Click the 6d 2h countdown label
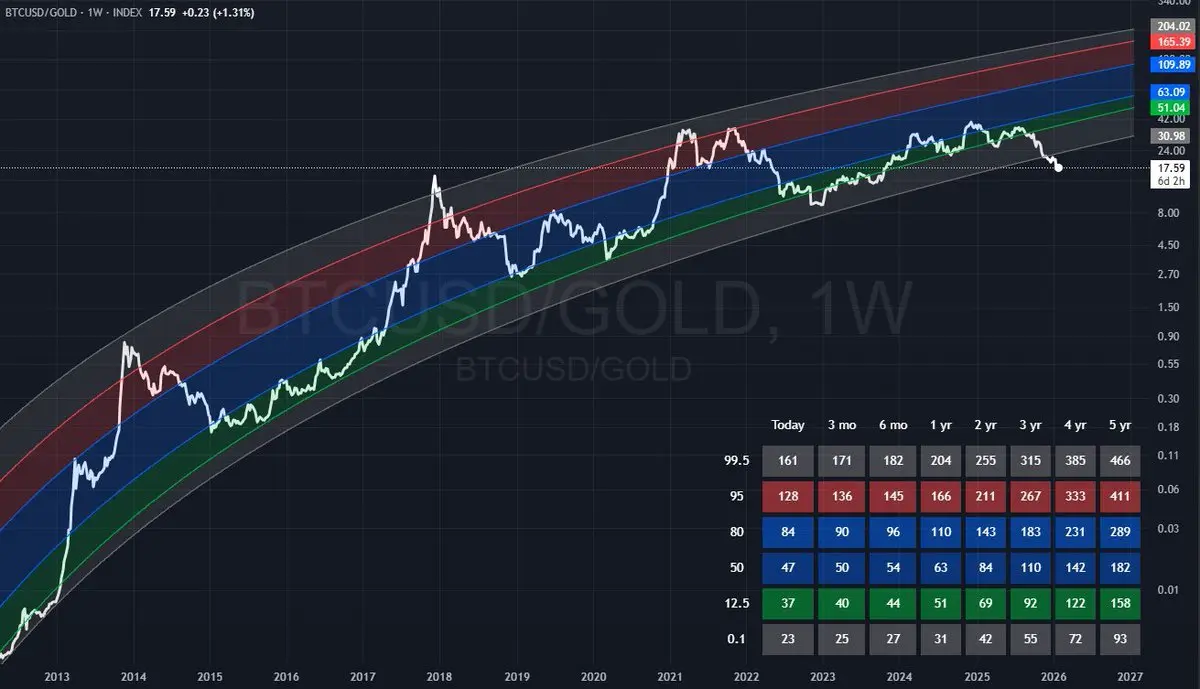Viewport: 1200px width, 689px height. [x=1170, y=181]
